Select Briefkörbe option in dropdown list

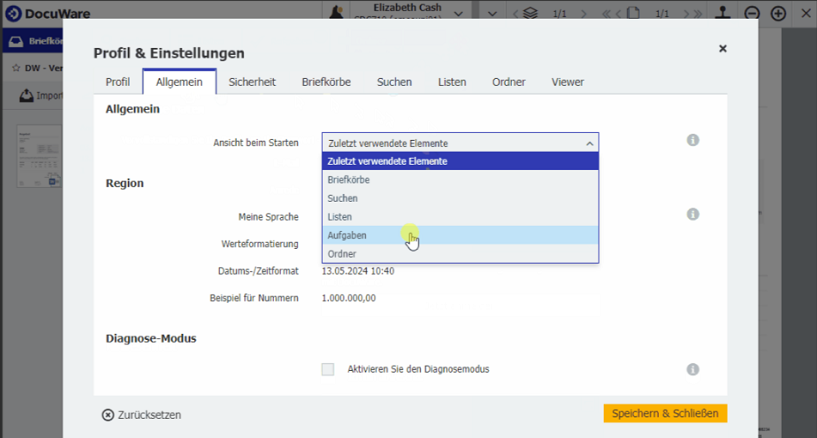pyautogui.click(x=349, y=180)
